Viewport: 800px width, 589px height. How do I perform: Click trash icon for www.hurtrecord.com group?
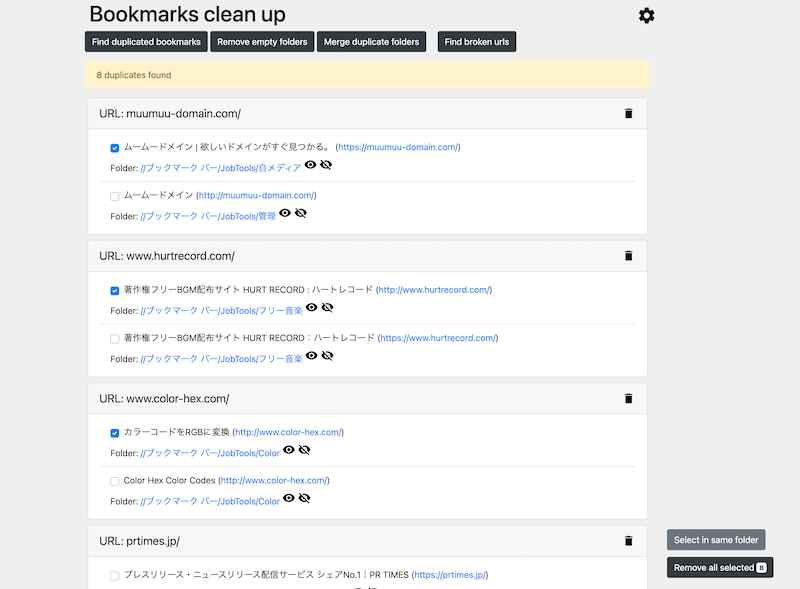(628, 256)
